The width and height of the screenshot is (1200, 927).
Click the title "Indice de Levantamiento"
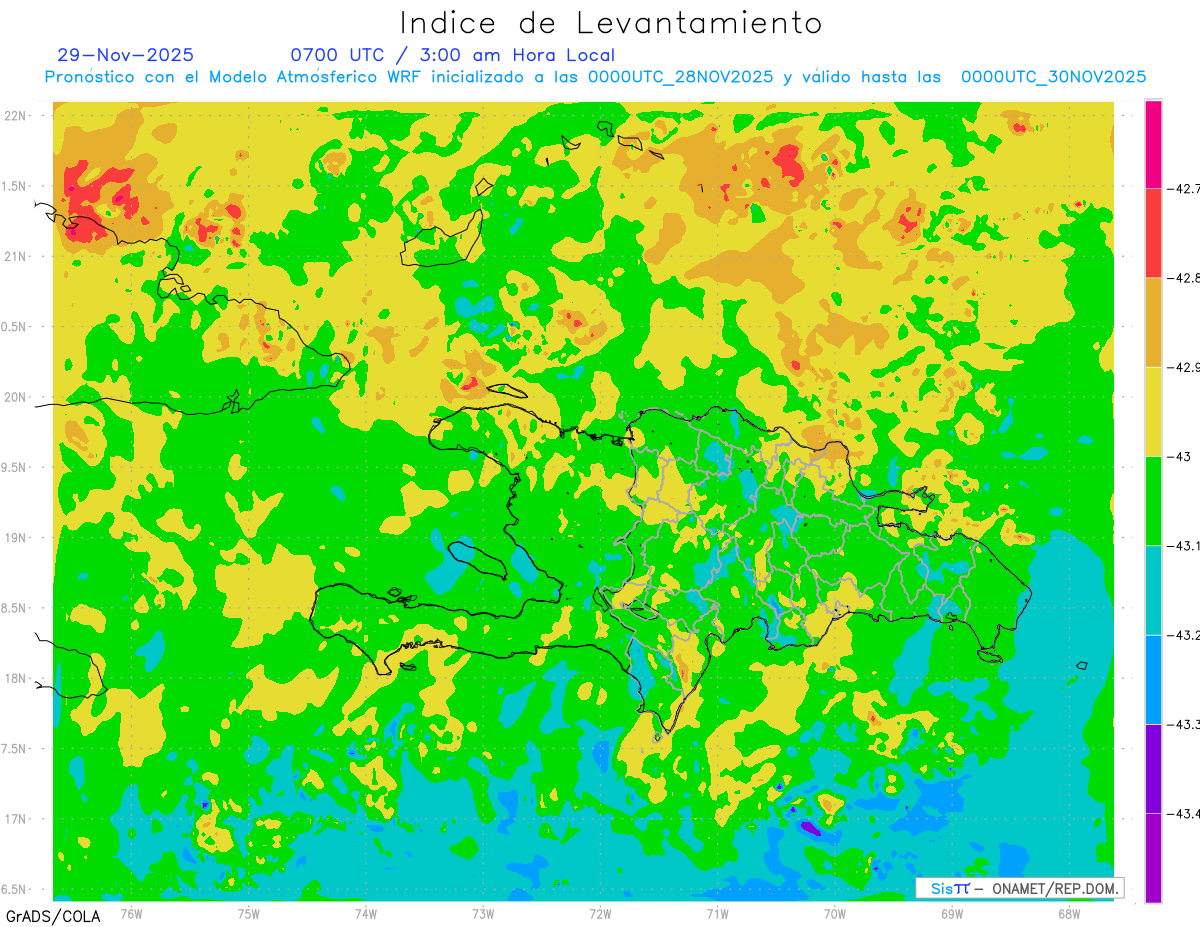point(611,23)
